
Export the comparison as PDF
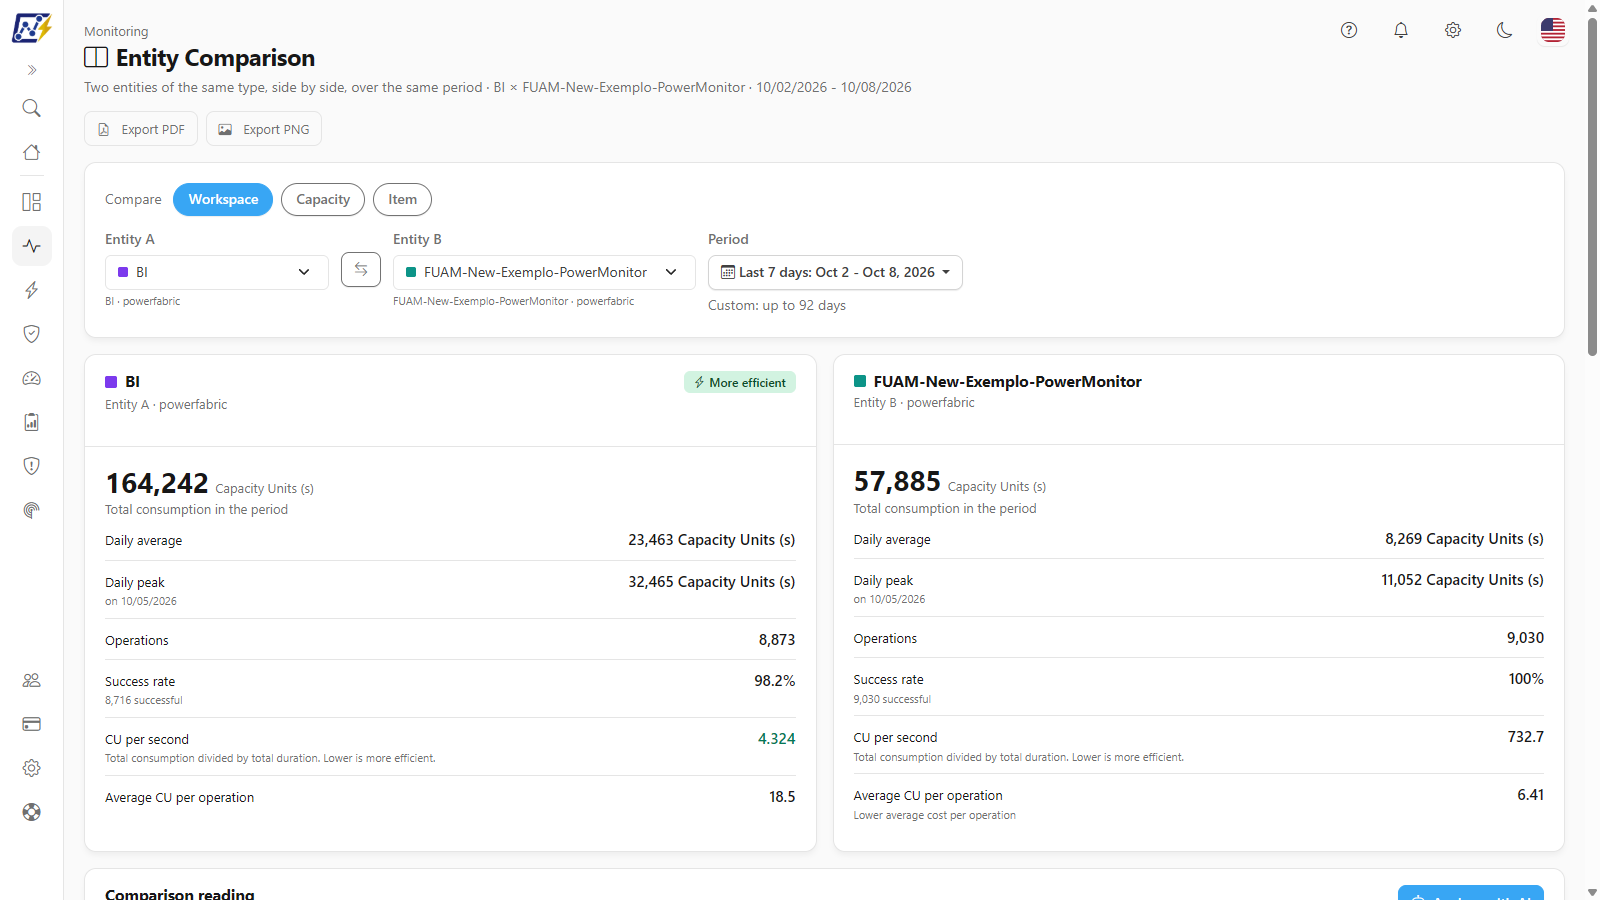(141, 129)
